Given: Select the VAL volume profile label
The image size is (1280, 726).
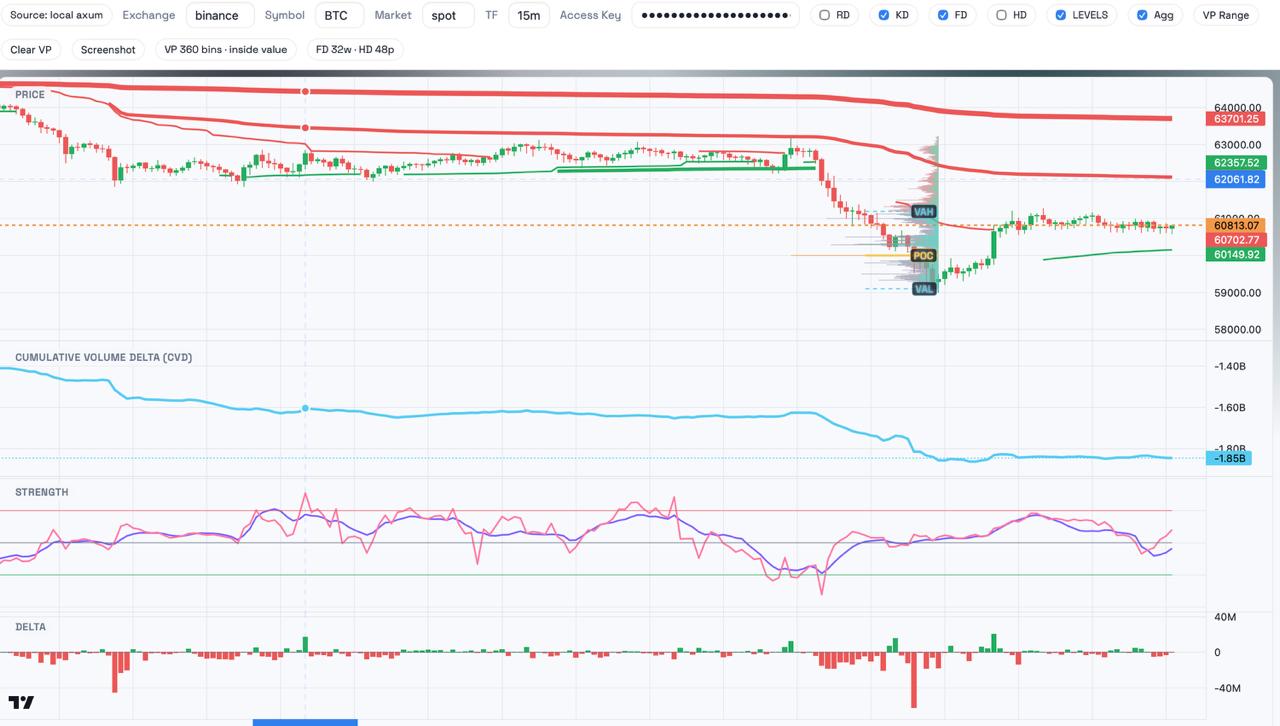Looking at the screenshot, I should point(924,288).
